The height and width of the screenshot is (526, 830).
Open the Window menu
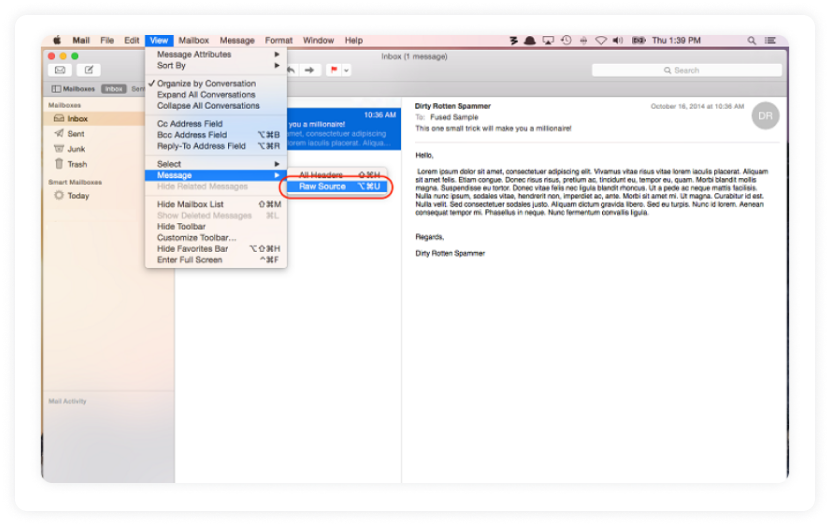(x=318, y=40)
